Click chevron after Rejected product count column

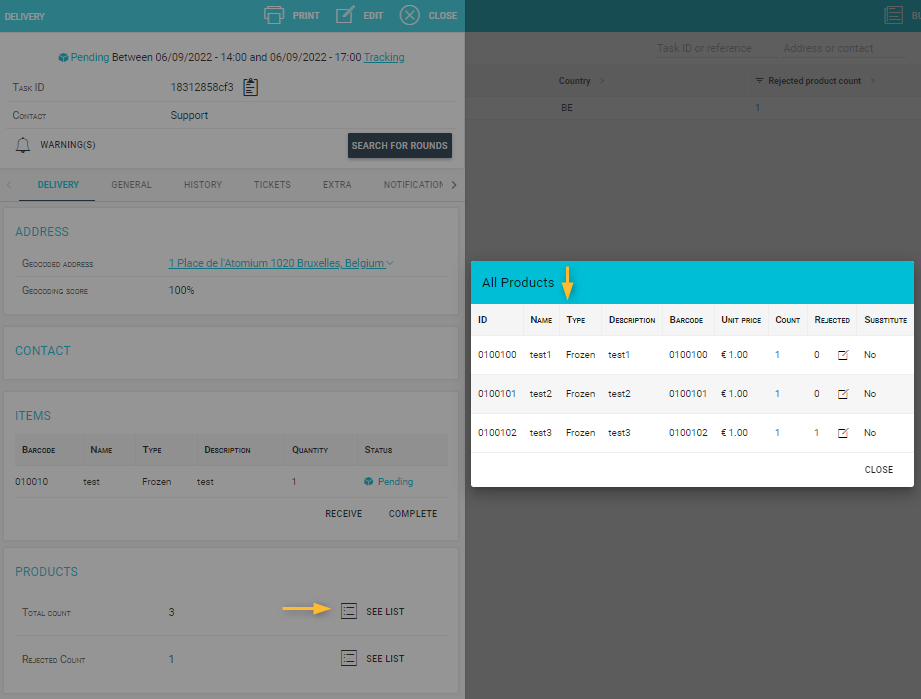(x=872, y=80)
